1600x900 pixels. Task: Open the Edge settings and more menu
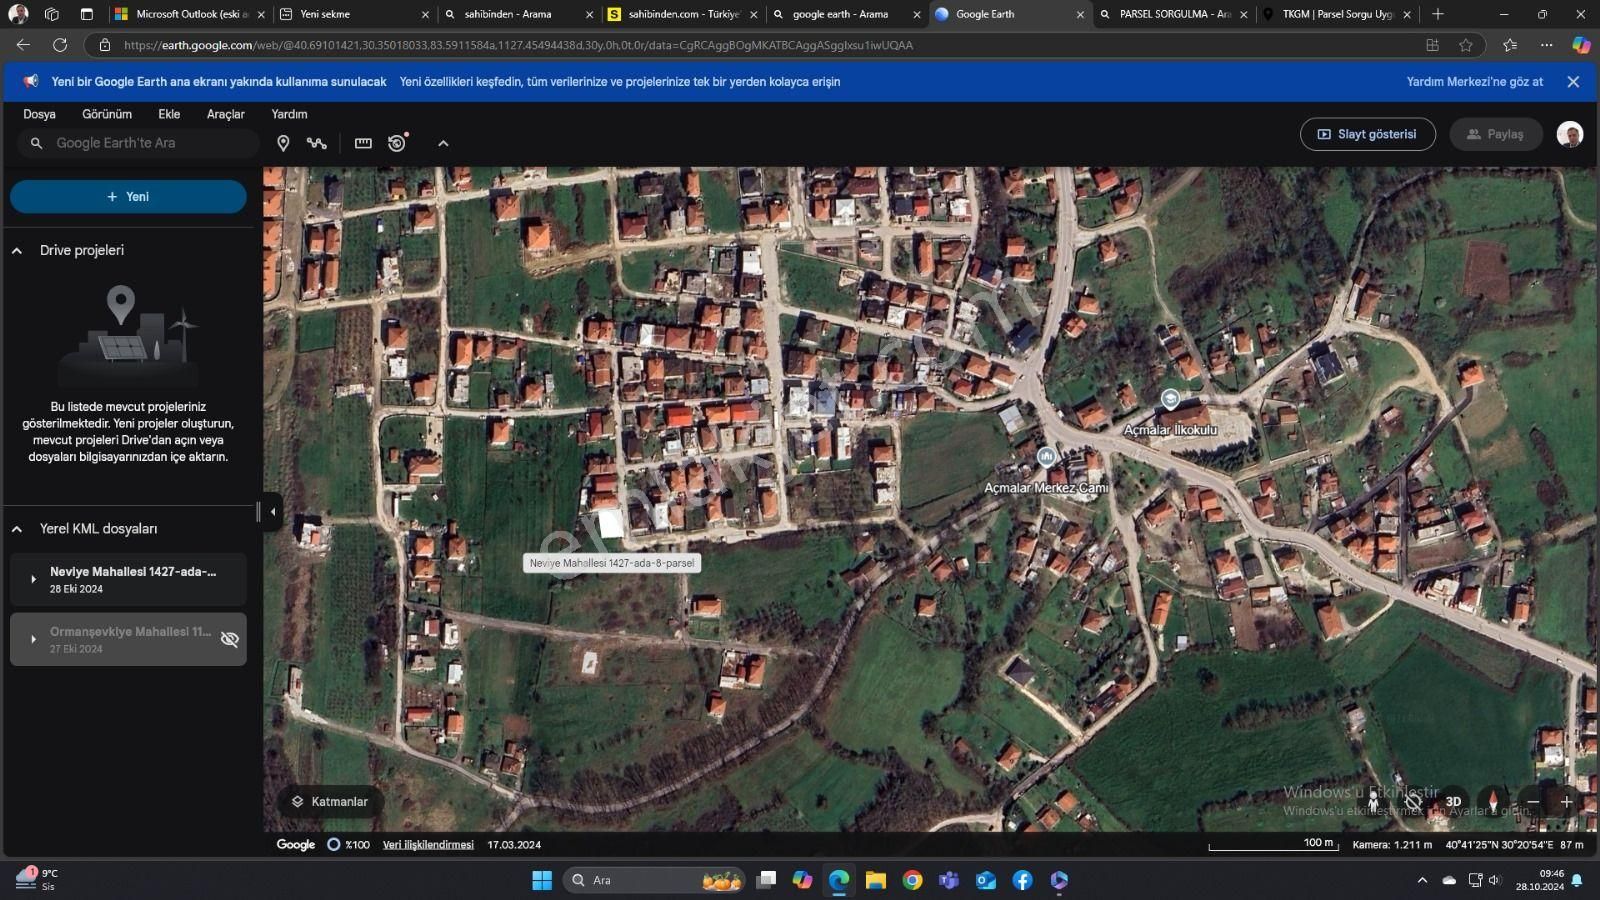pyautogui.click(x=1546, y=45)
